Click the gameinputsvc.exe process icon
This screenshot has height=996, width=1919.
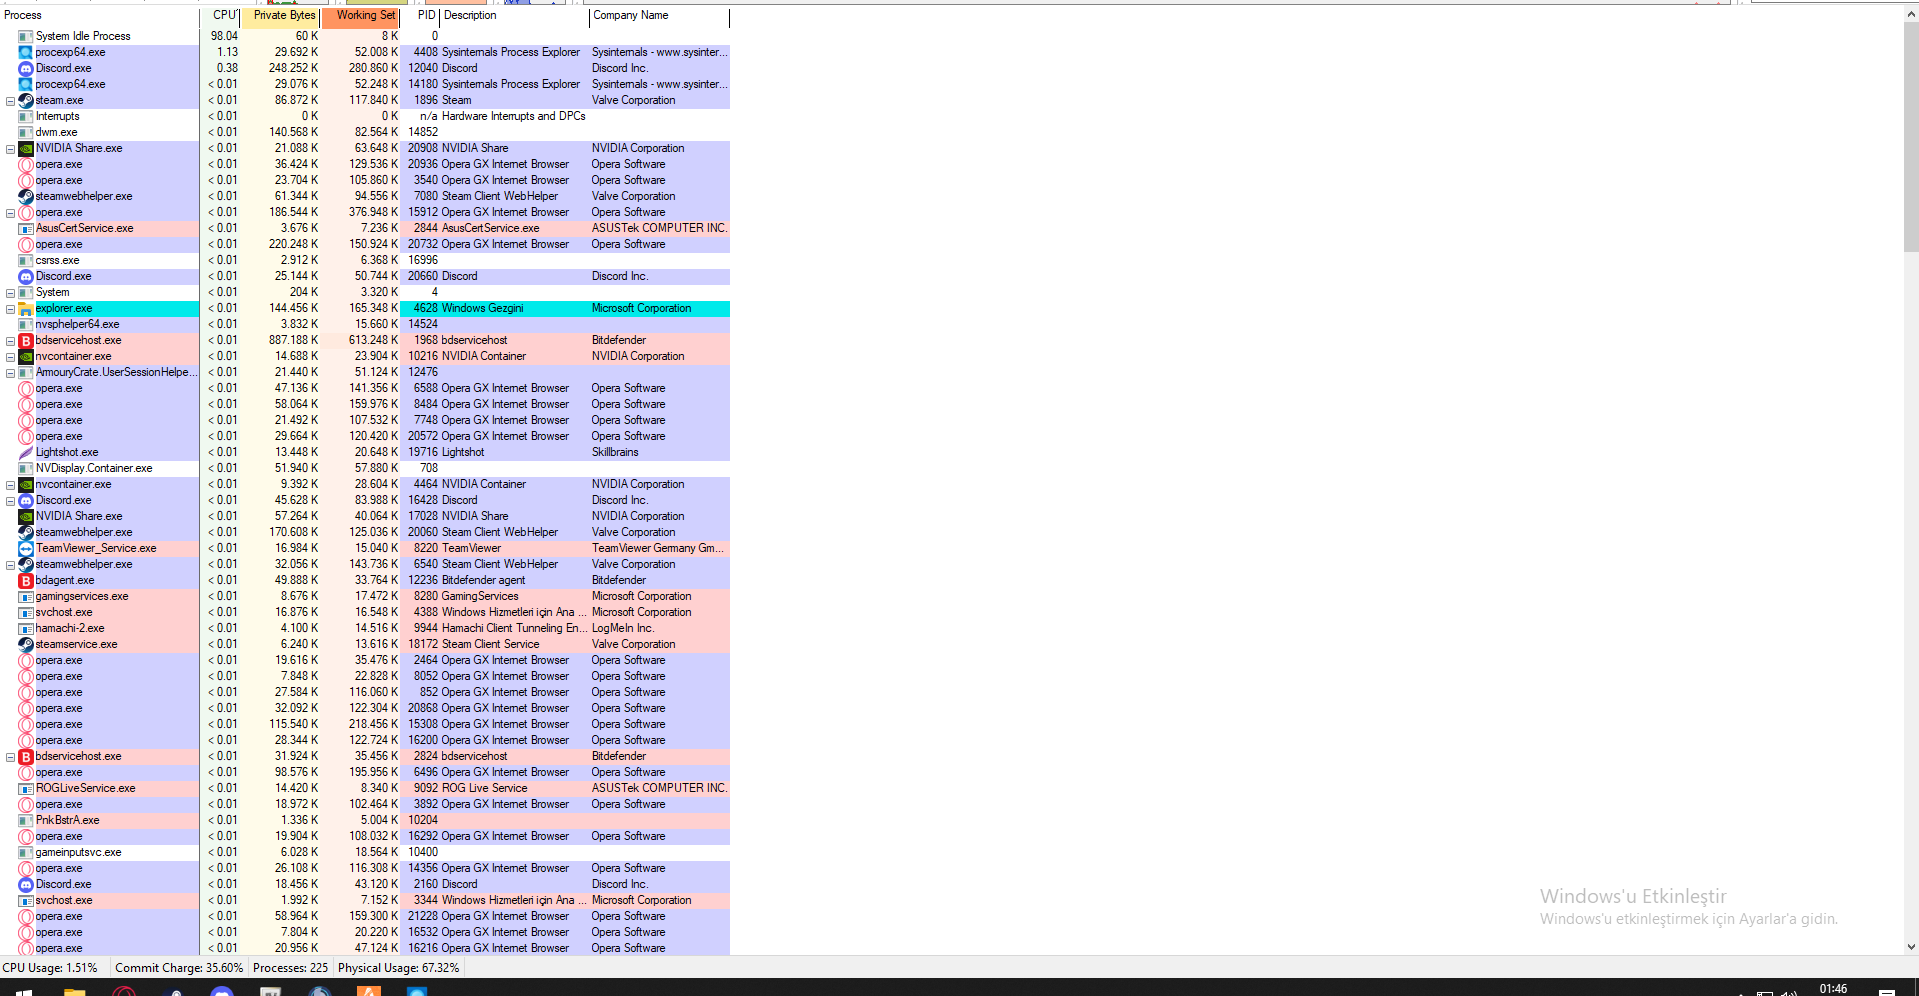(26, 852)
